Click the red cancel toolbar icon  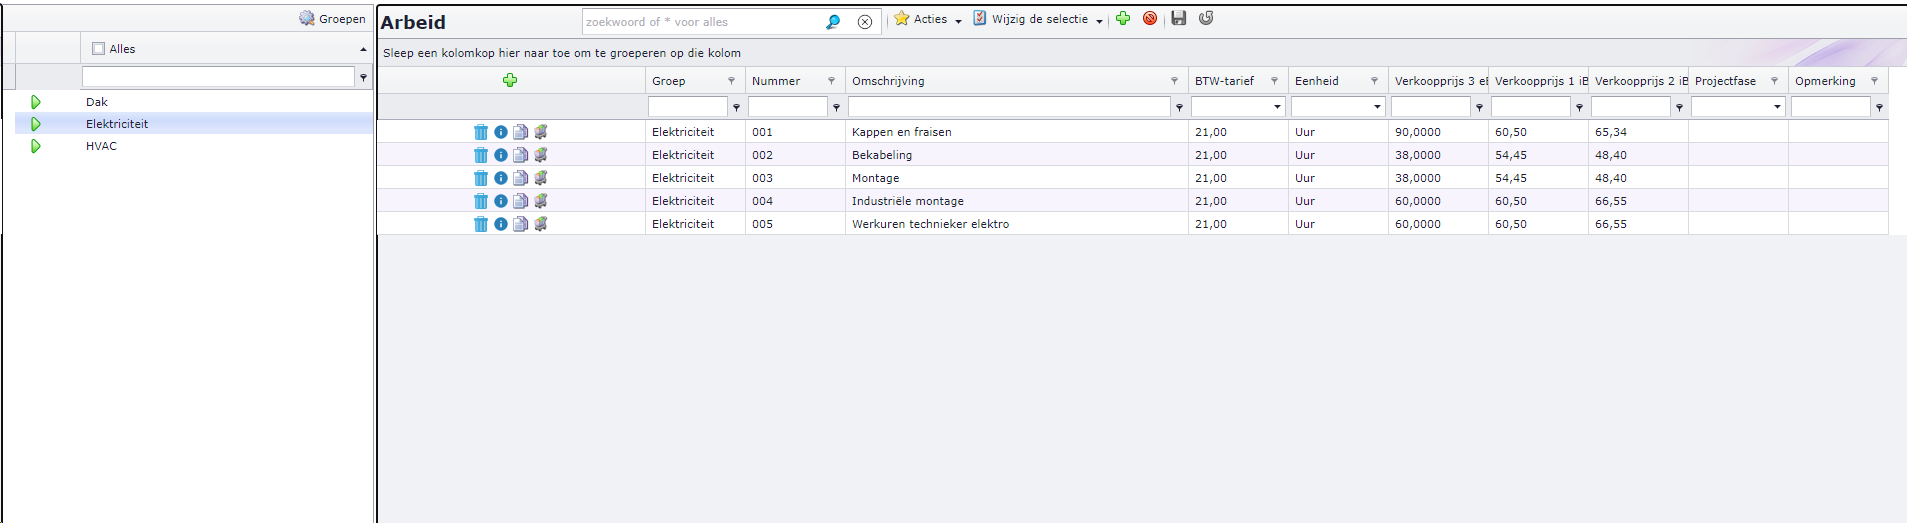(1150, 18)
